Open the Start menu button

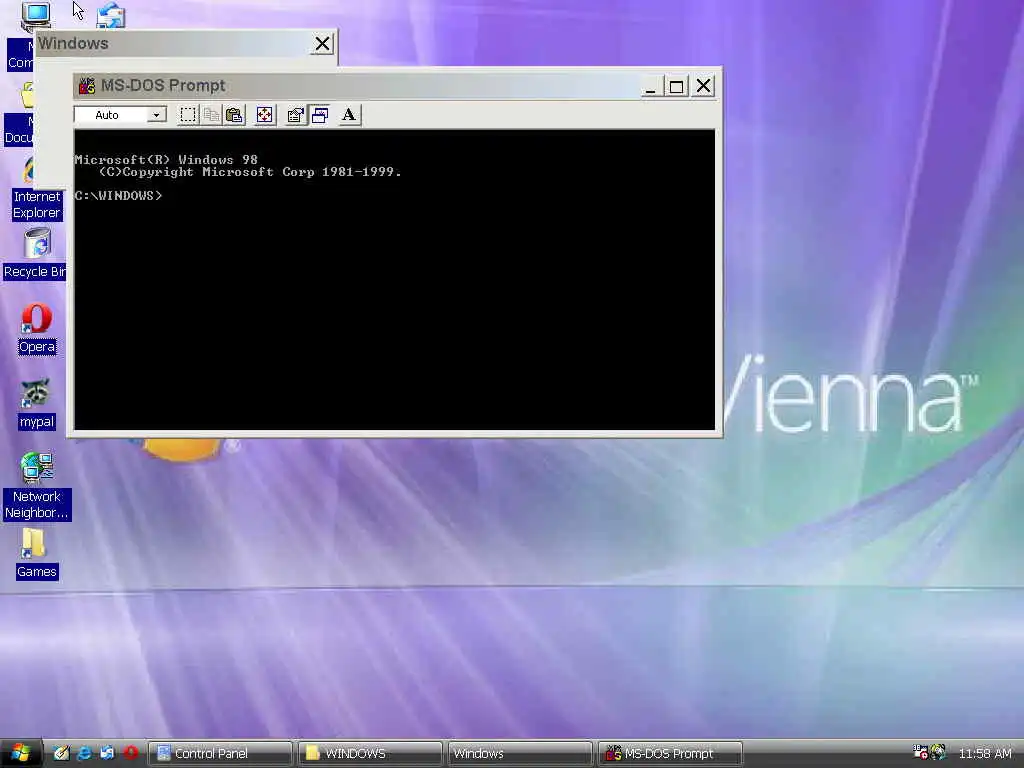[x=21, y=753]
